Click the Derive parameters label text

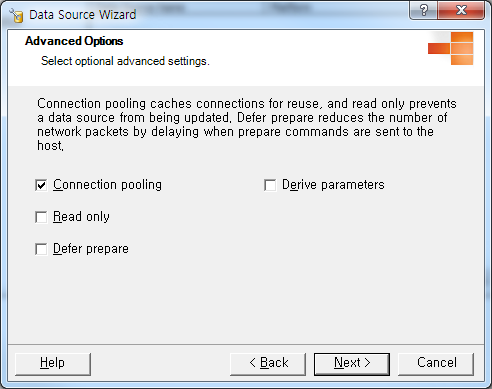[333, 185]
